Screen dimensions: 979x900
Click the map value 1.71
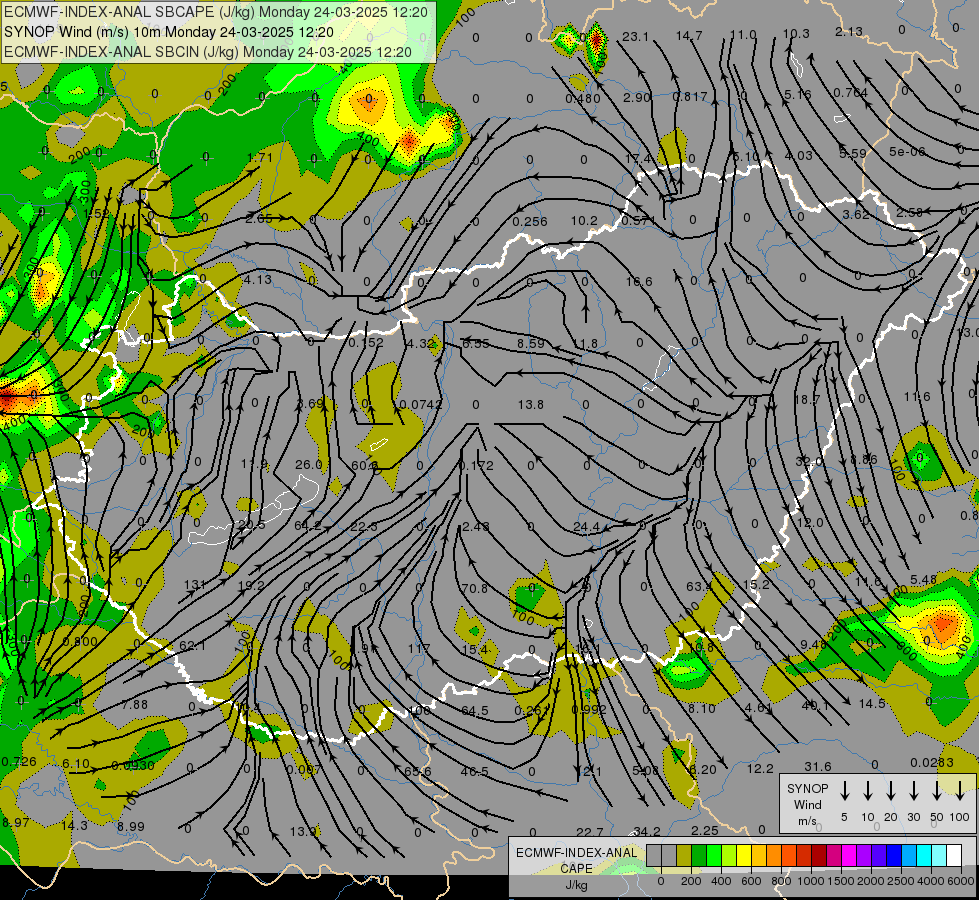point(260,158)
